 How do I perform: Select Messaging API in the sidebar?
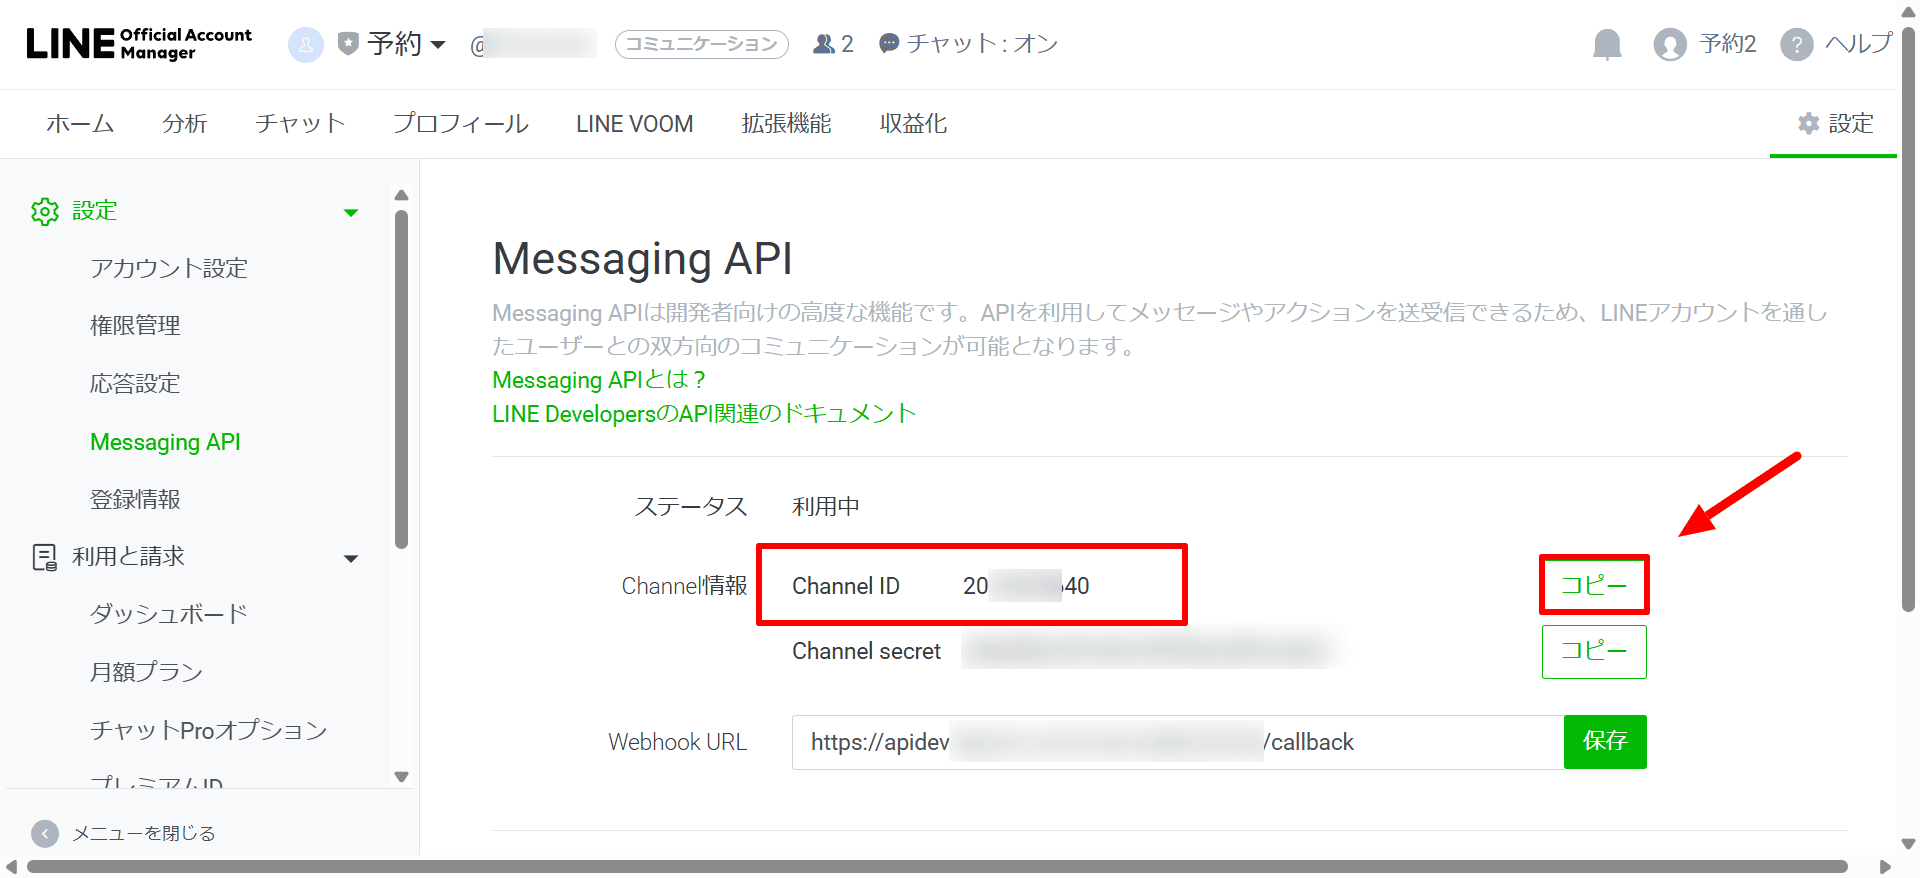pyautogui.click(x=165, y=442)
